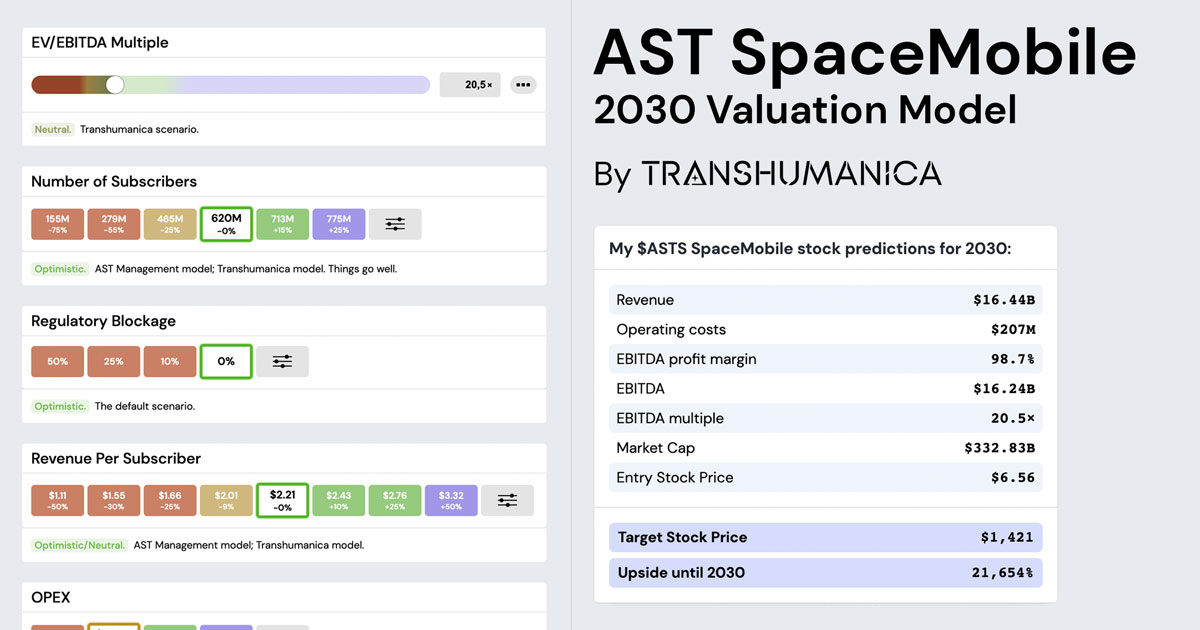Viewport: 1200px width, 630px height.
Task: Set revenue per subscriber to $2.43
Action: pyautogui.click(x=338, y=500)
